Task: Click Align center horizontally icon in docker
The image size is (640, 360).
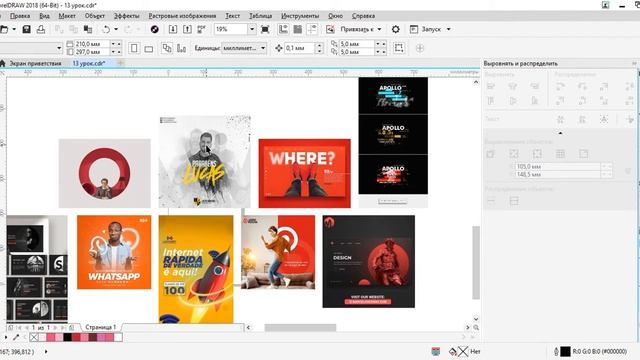Action: [x=513, y=87]
